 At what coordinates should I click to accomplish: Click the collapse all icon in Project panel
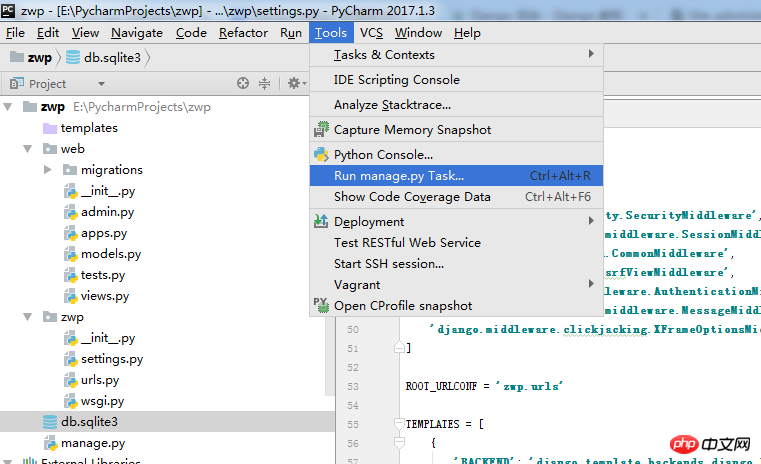tap(265, 83)
